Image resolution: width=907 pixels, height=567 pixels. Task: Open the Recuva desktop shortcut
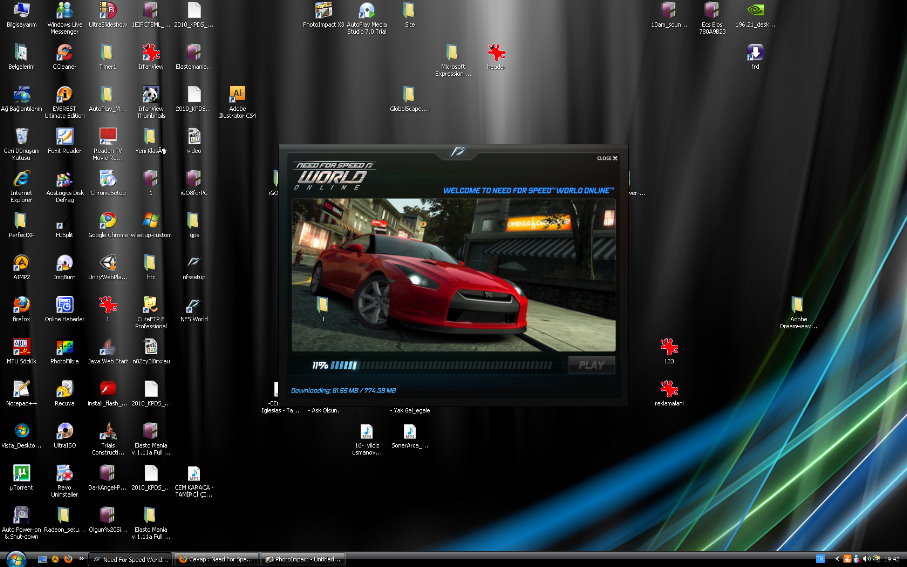(x=64, y=392)
